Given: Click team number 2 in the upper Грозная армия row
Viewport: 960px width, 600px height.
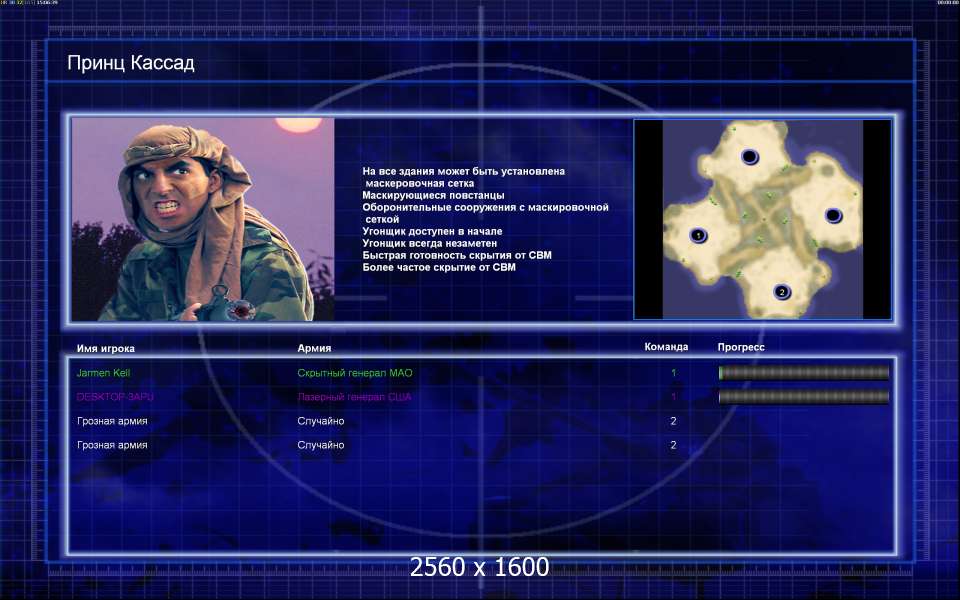Looking at the screenshot, I should tap(673, 421).
